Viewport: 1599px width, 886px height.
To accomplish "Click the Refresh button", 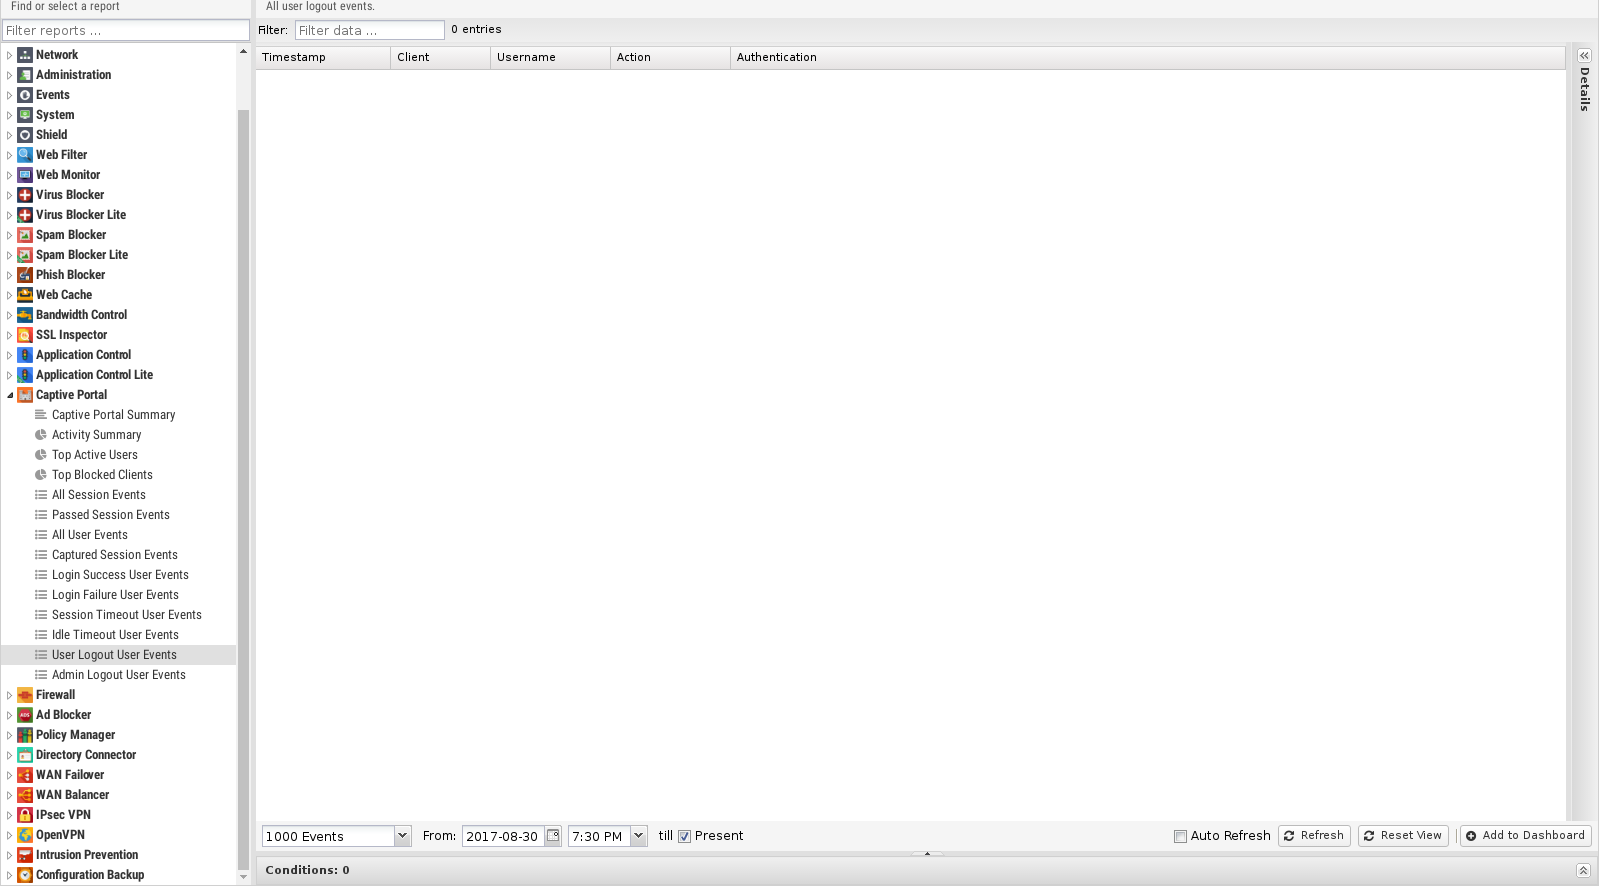I will point(1314,836).
